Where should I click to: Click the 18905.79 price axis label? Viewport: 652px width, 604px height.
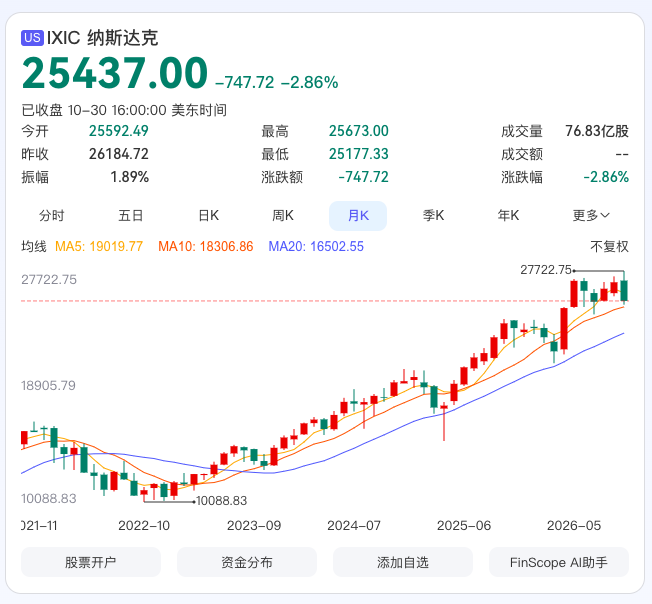click(49, 385)
